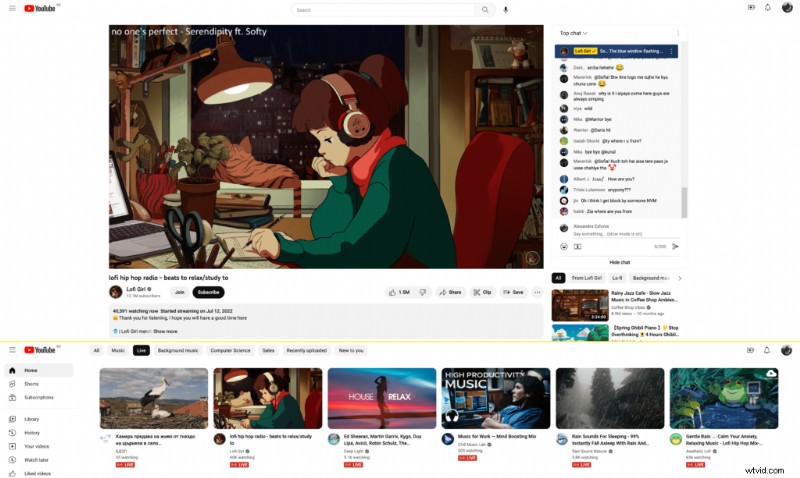Share the live stream
The width and height of the screenshot is (800, 478).
click(450, 292)
